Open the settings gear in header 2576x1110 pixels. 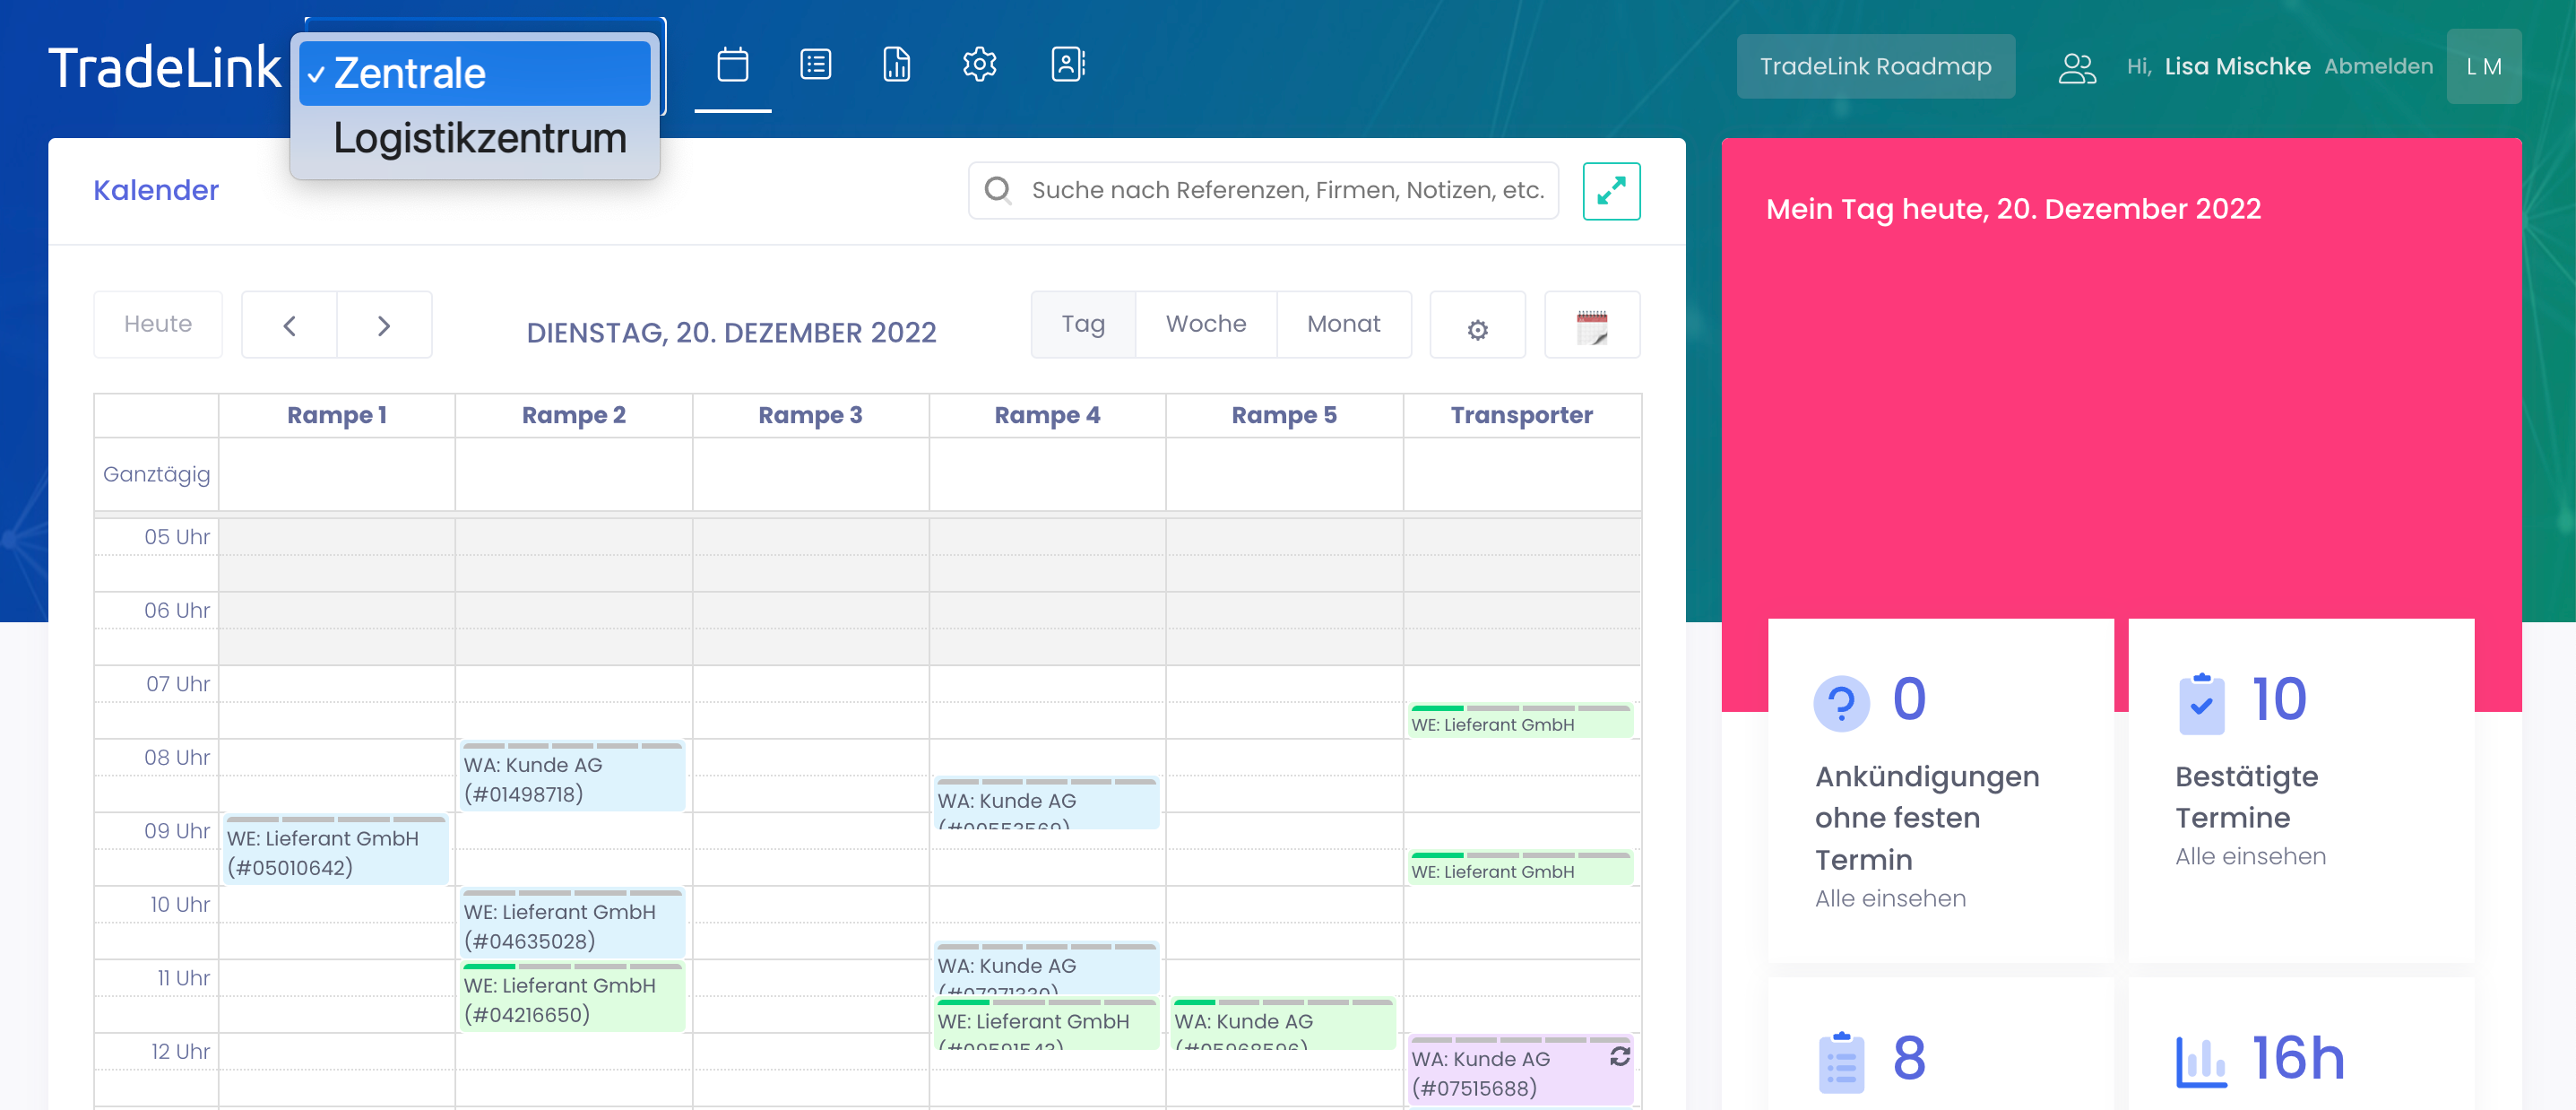coord(979,66)
